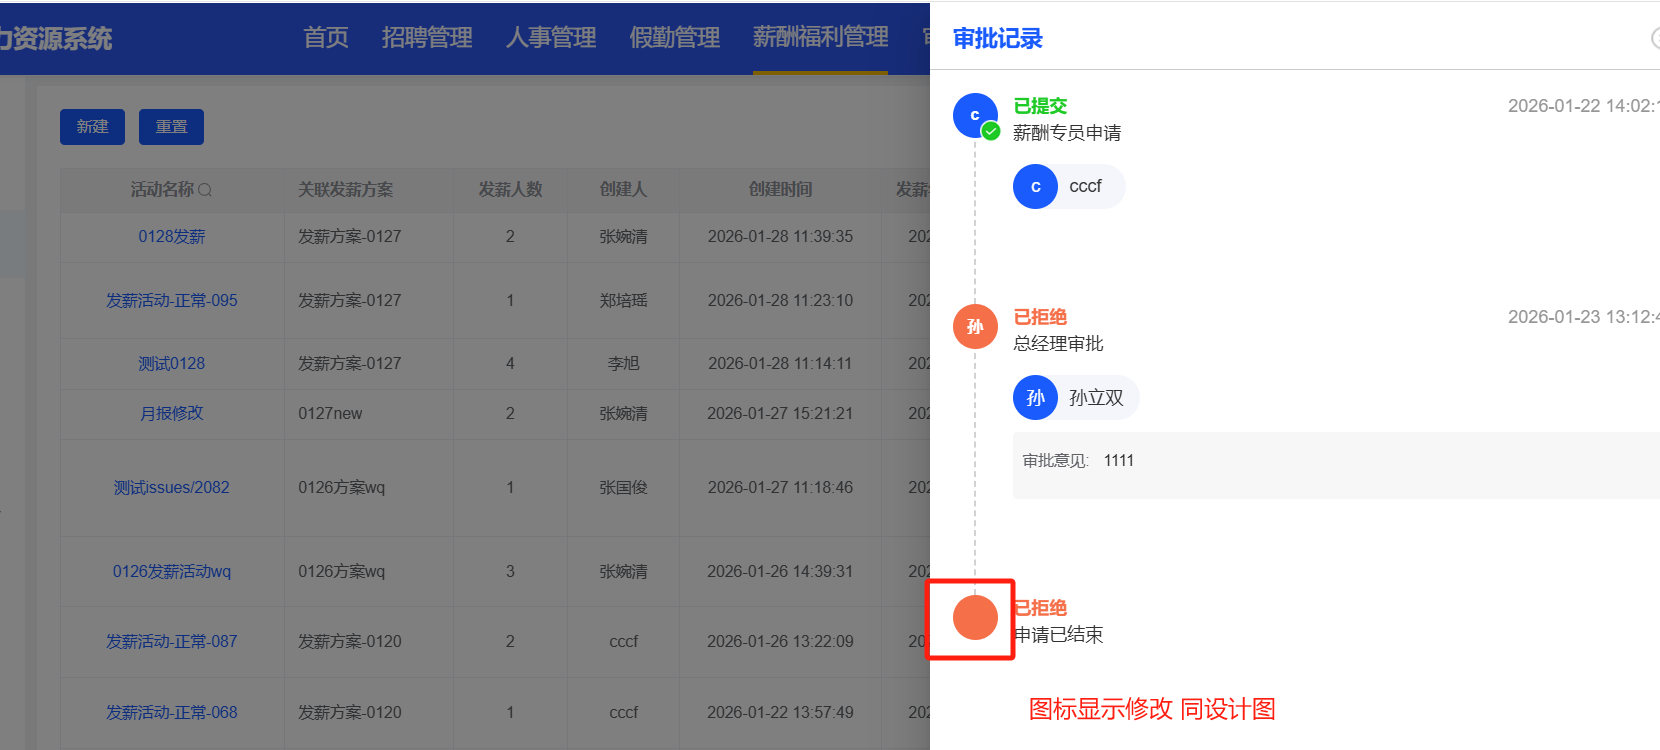Screen dimensions: 1660x750
Task: Click headcount 3 in the 0126发薪活动wq row
Action: click(510, 572)
